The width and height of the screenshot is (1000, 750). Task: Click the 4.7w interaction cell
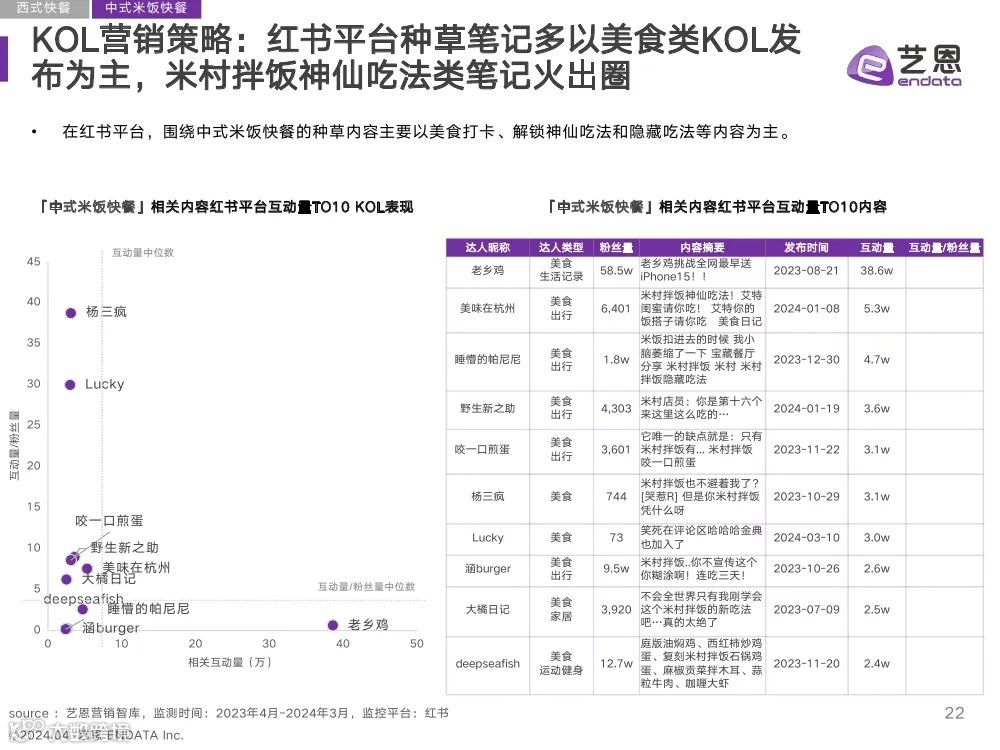pyautogui.click(x=876, y=360)
